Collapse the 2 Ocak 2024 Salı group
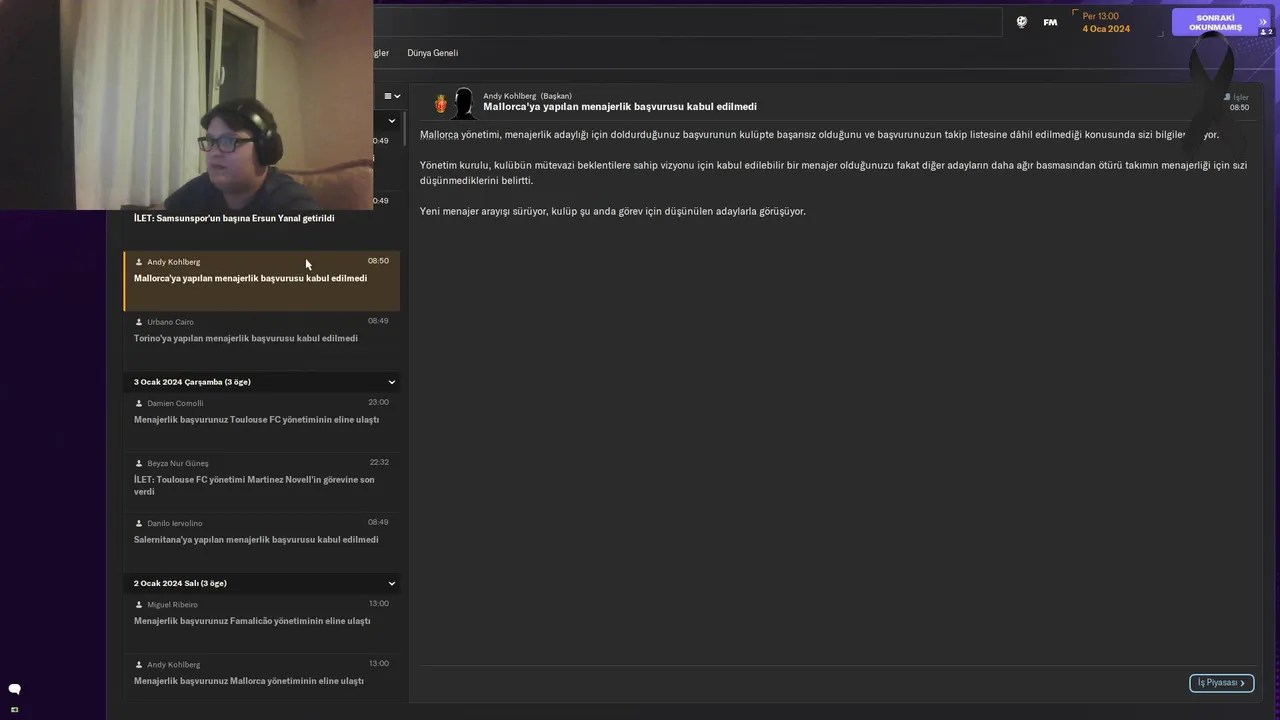 click(392, 583)
